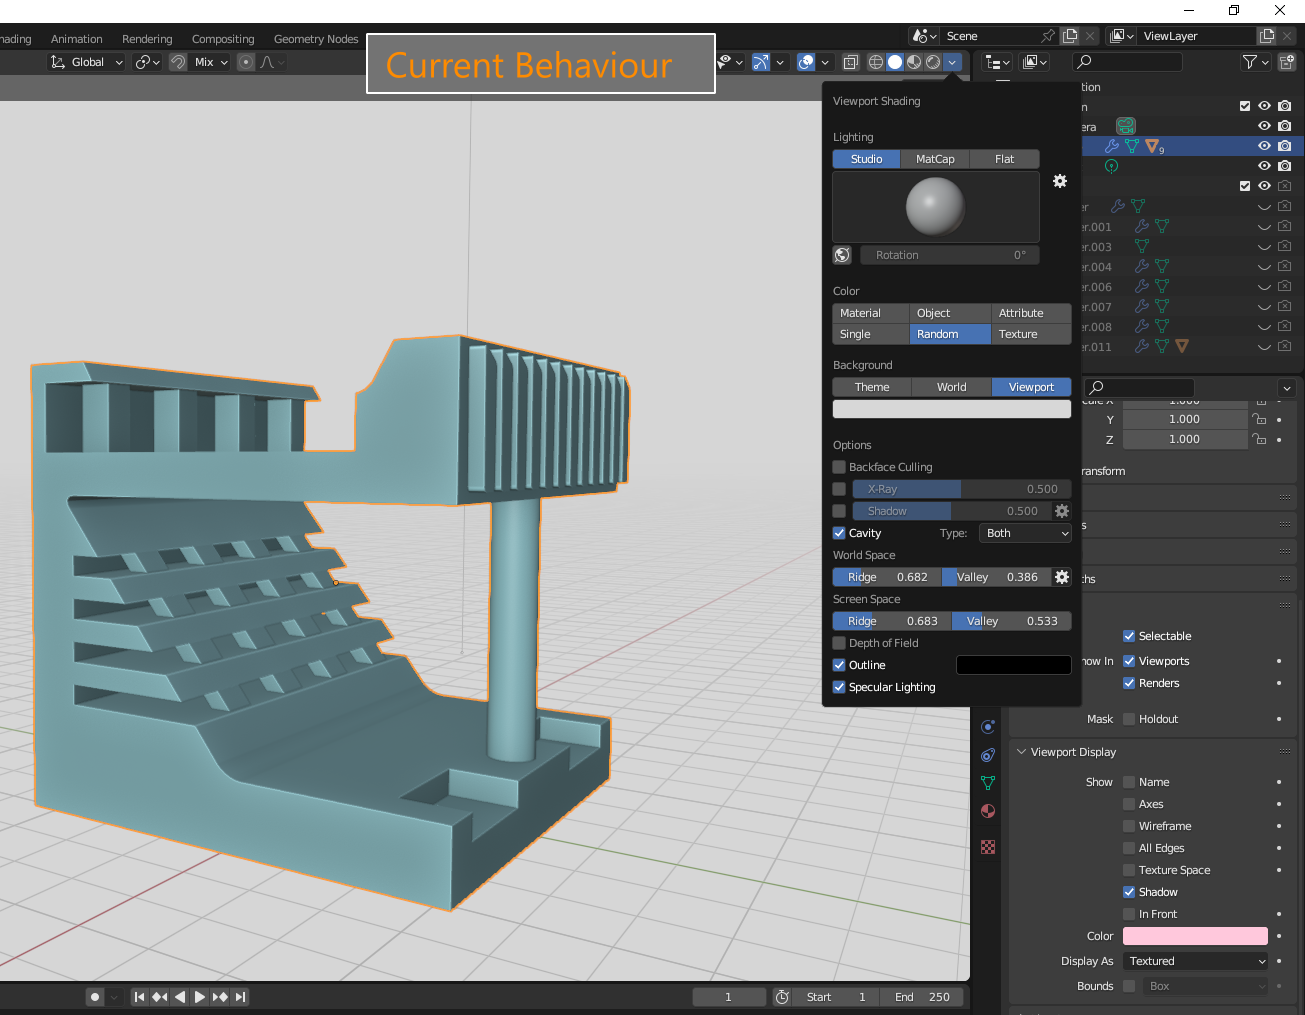
Task: Open the Material properties tab icon
Action: click(x=988, y=811)
